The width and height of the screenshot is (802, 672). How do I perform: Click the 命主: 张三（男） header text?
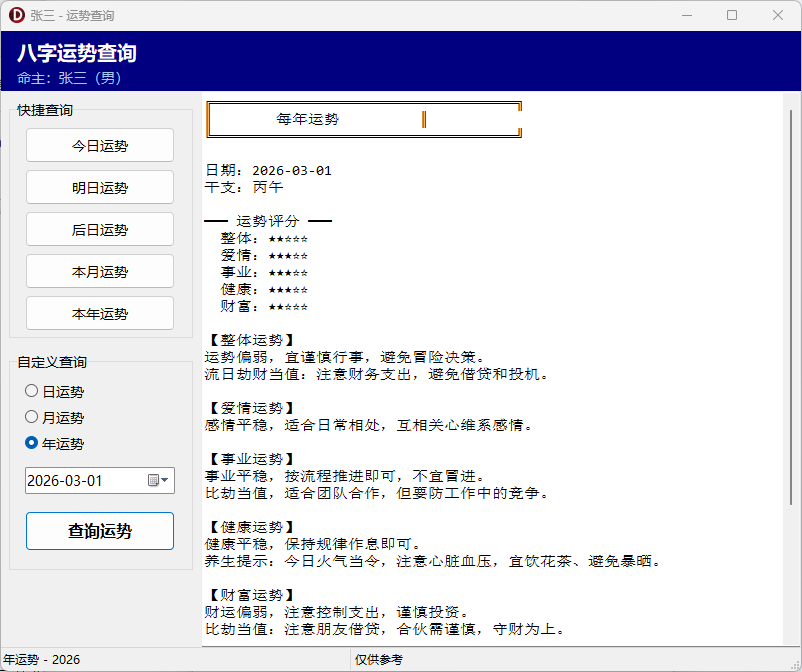tap(72, 77)
